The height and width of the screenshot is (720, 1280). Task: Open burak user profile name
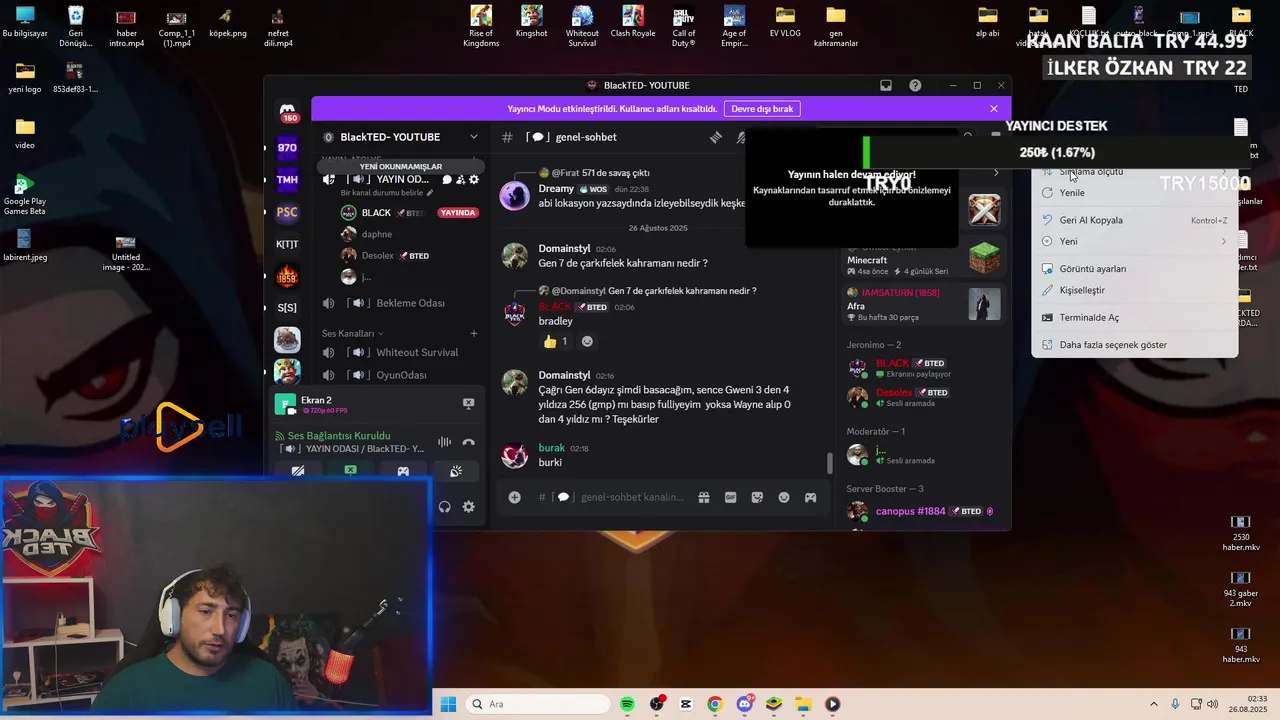[552, 448]
